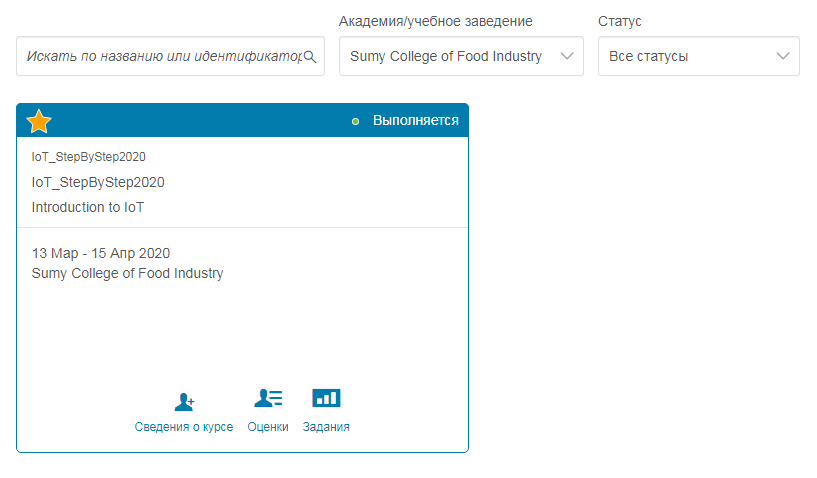Viewport: 817px width, 478px height.
Task: Click the course search input field
Action: coord(170,56)
